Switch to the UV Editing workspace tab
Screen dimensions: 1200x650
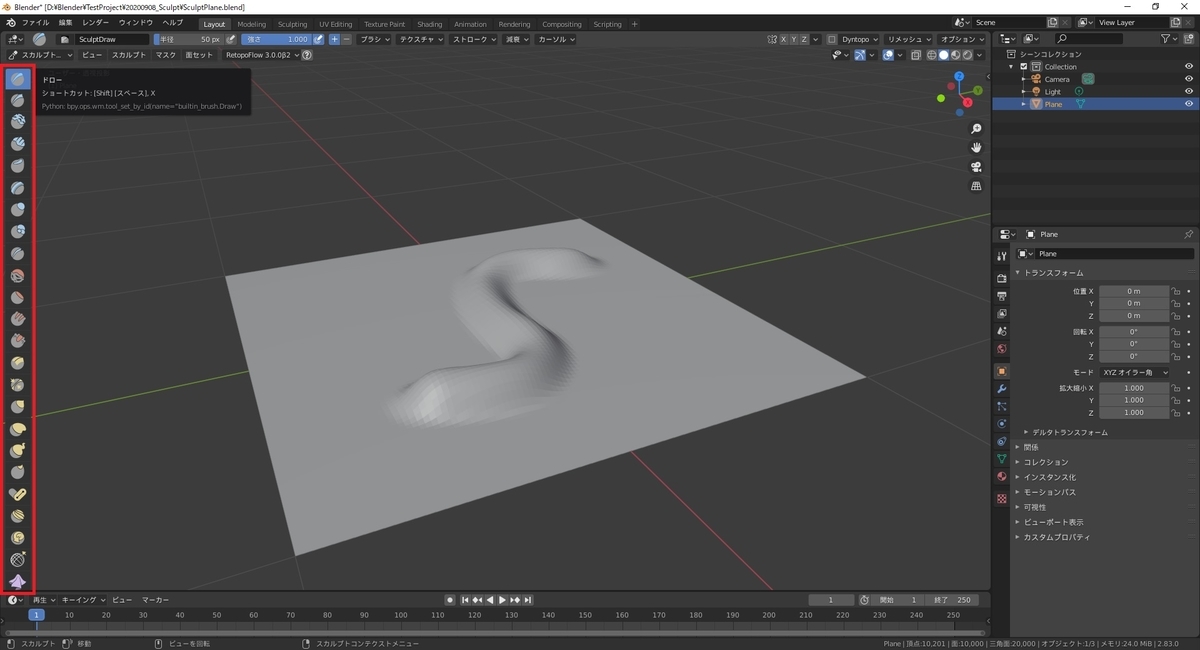coord(336,24)
